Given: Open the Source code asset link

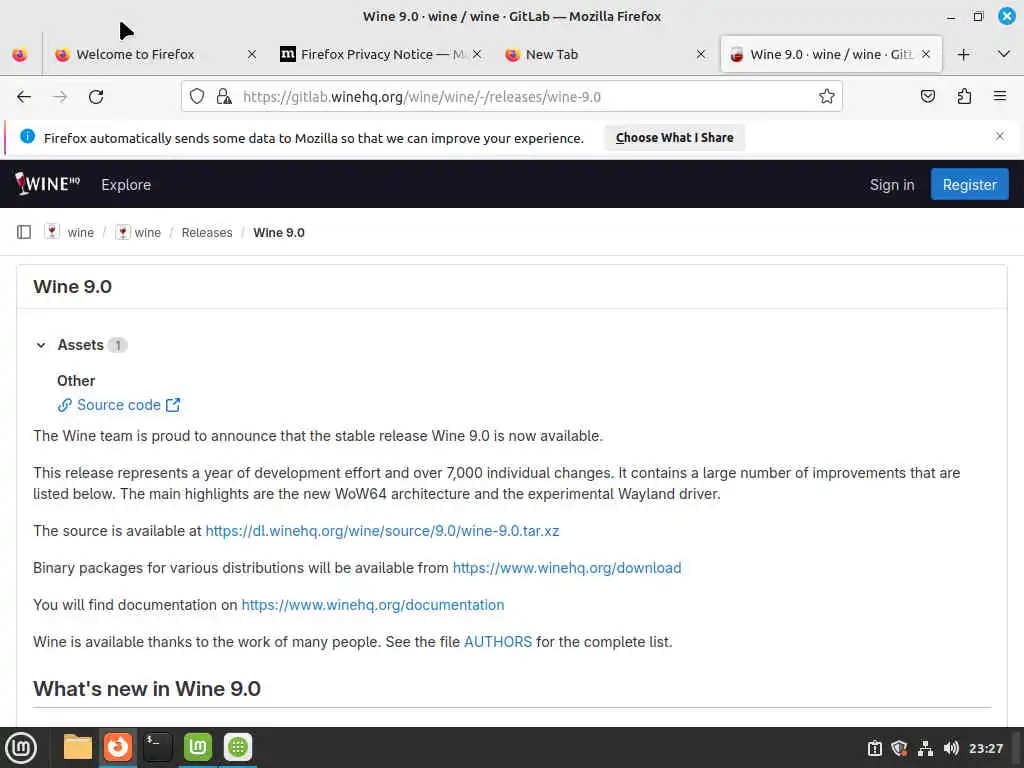Looking at the screenshot, I should click(x=119, y=405).
